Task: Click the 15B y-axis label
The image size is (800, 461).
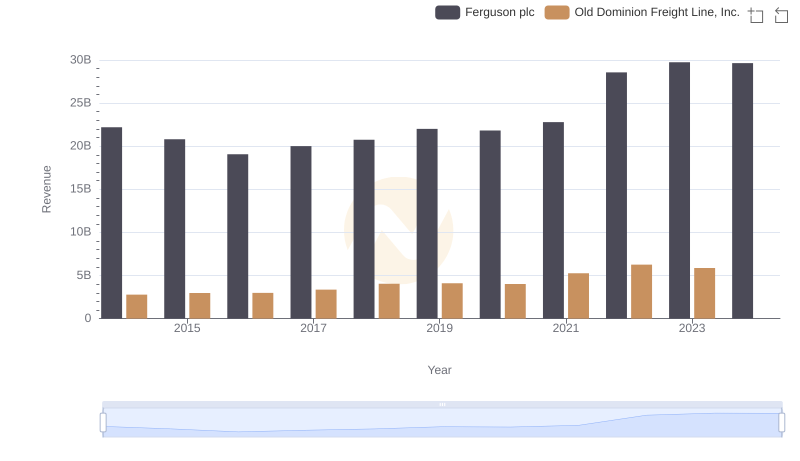Action: tap(81, 189)
